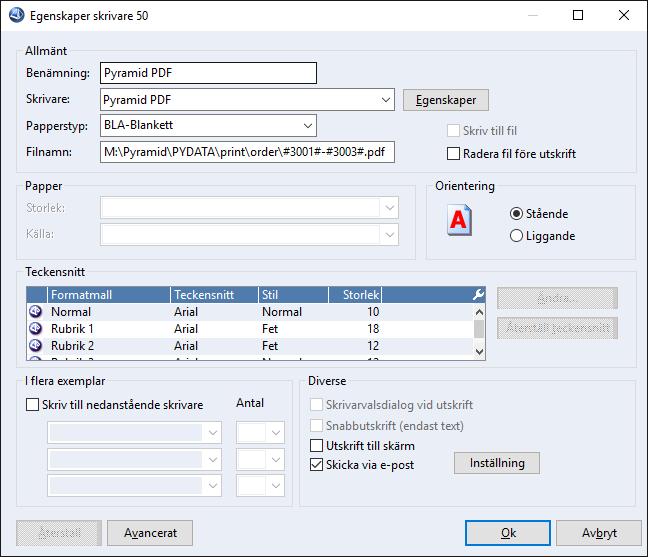This screenshot has width=648, height=557.
Task: Open the Inställning button for e-post
Action: point(497,463)
